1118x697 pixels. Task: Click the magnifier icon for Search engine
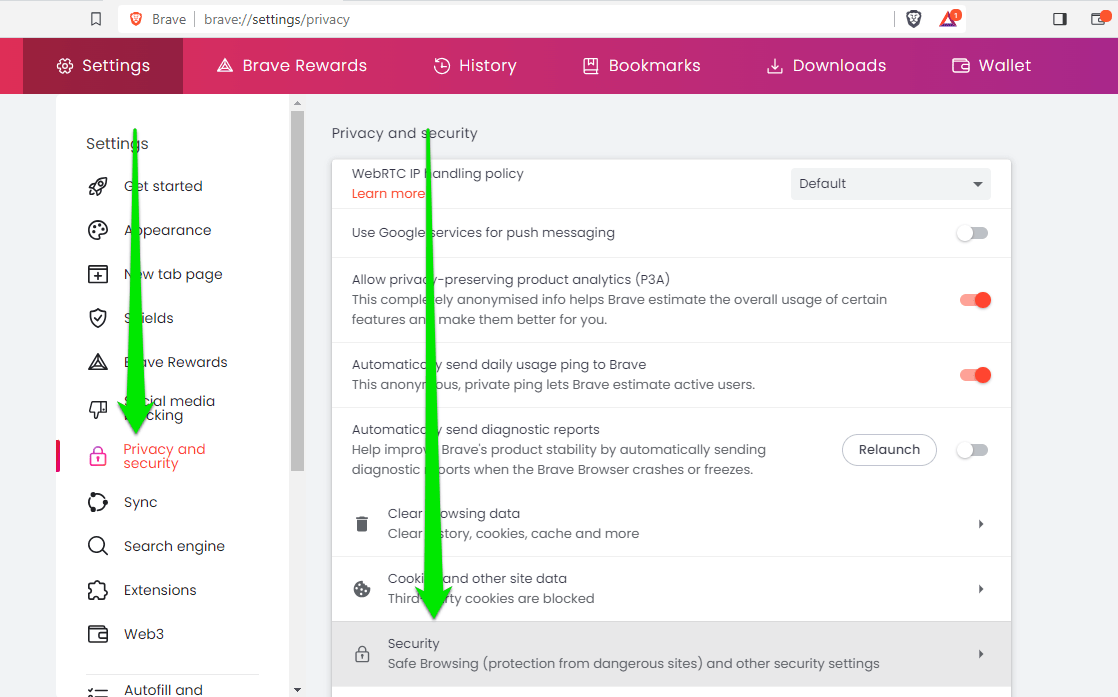pos(98,547)
